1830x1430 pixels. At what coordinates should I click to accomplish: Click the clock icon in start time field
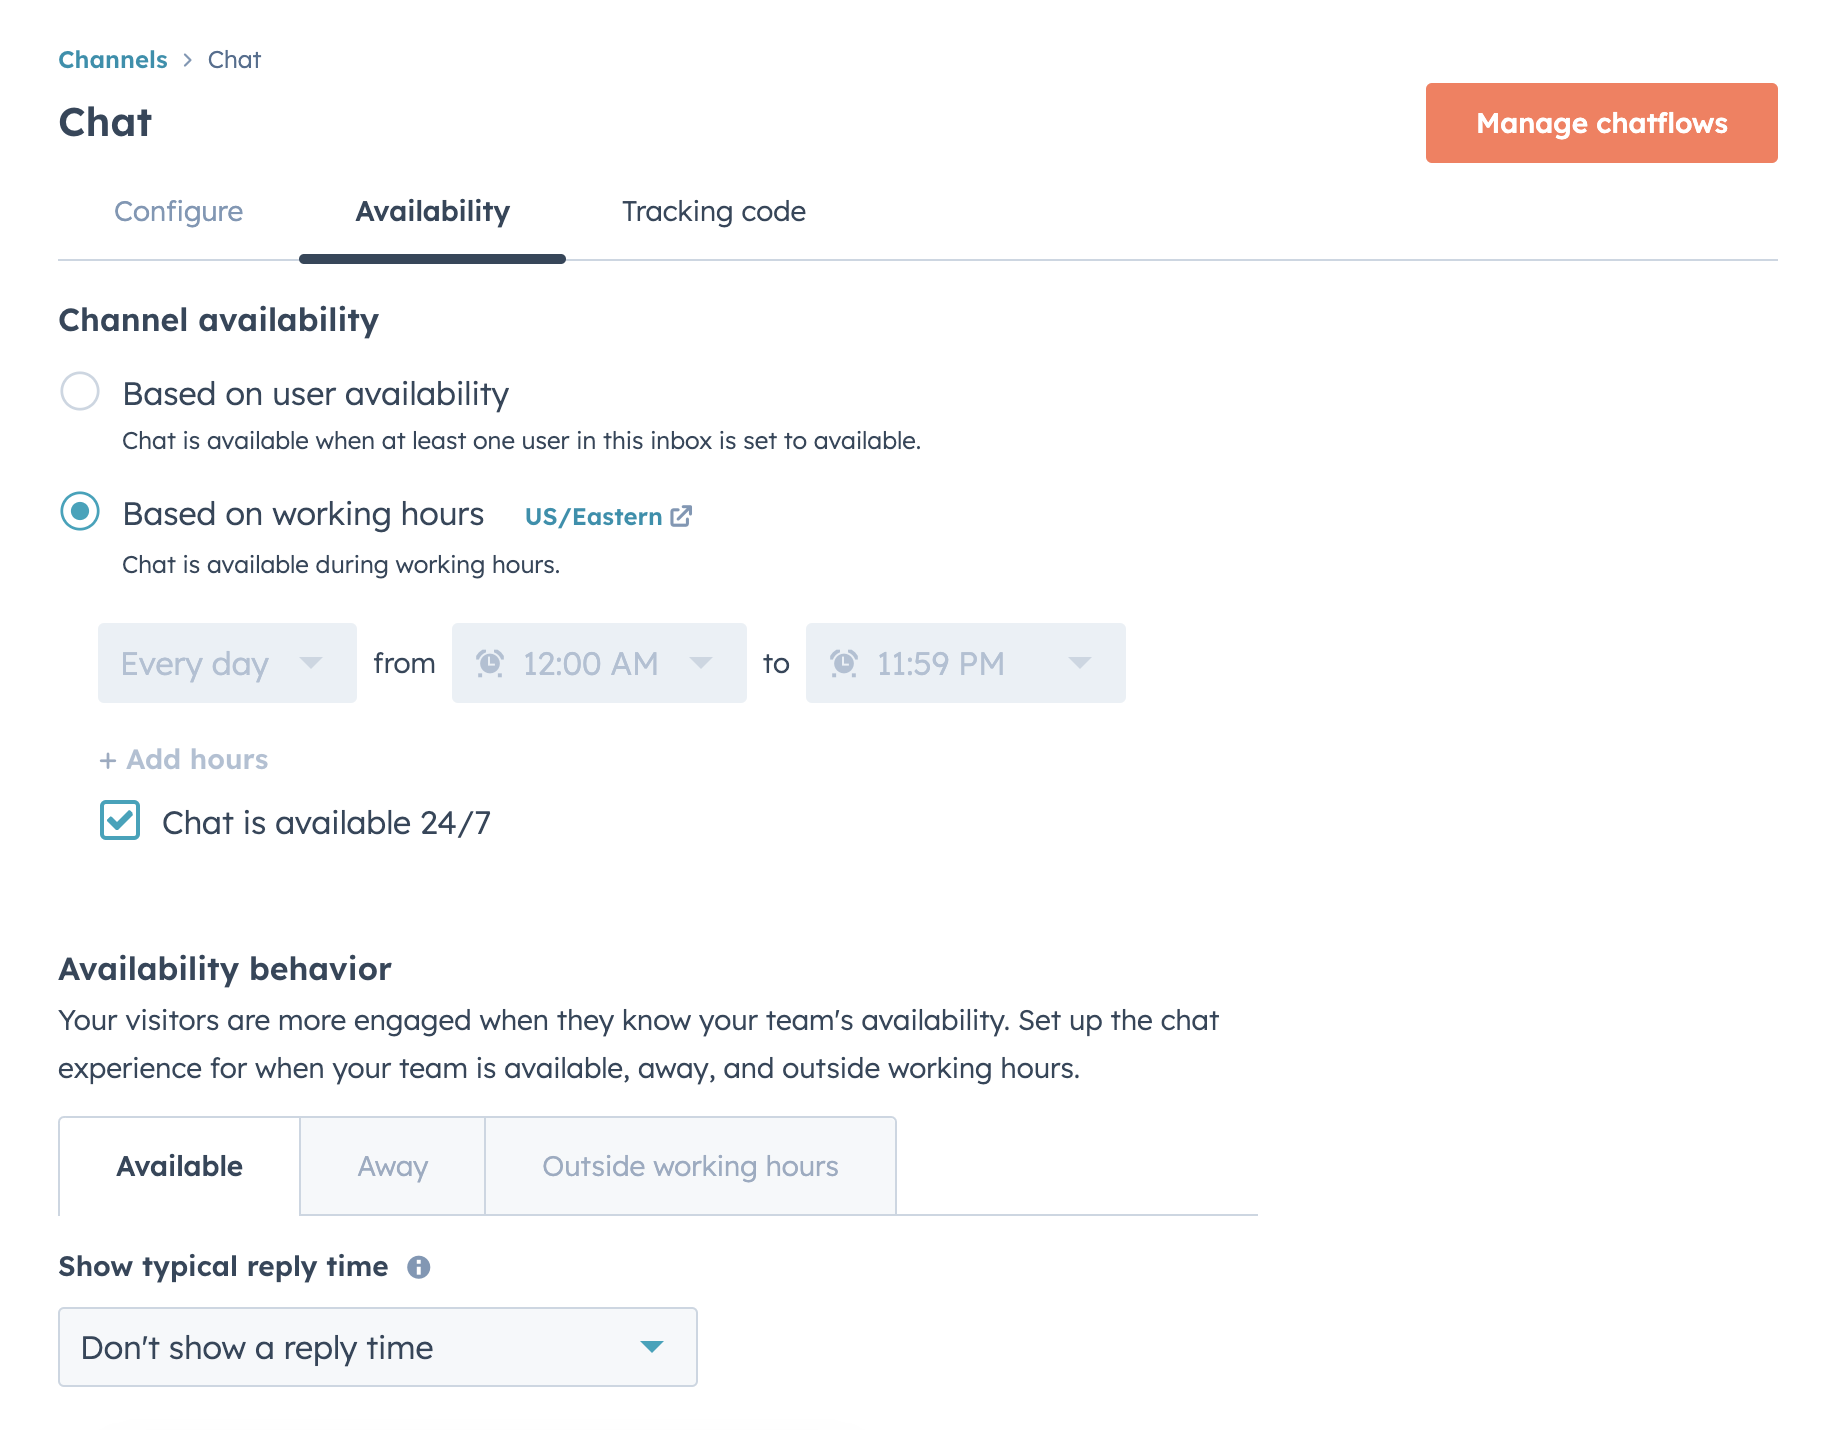tap(490, 663)
